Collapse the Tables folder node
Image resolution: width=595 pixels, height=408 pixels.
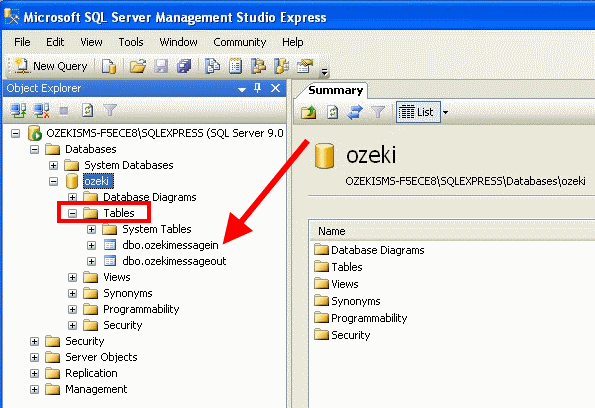(72, 213)
